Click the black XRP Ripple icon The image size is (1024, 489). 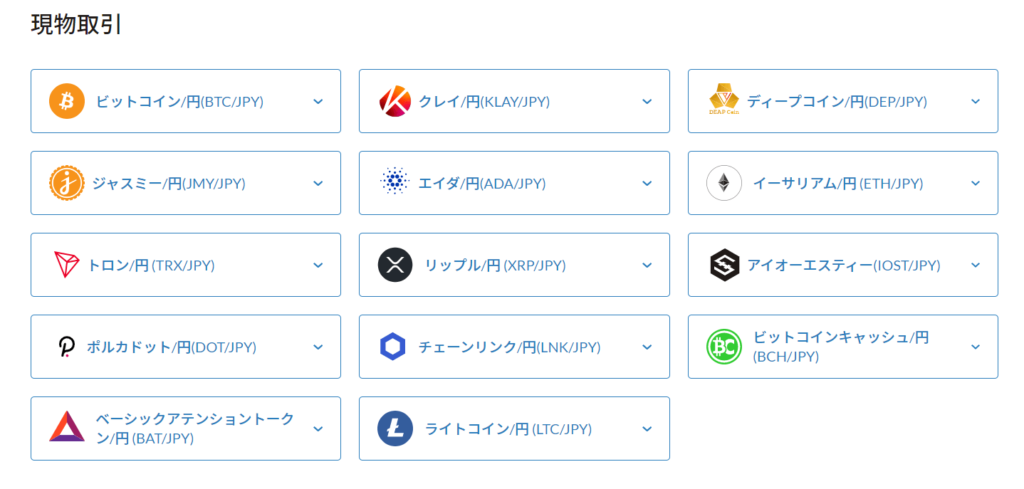(395, 265)
